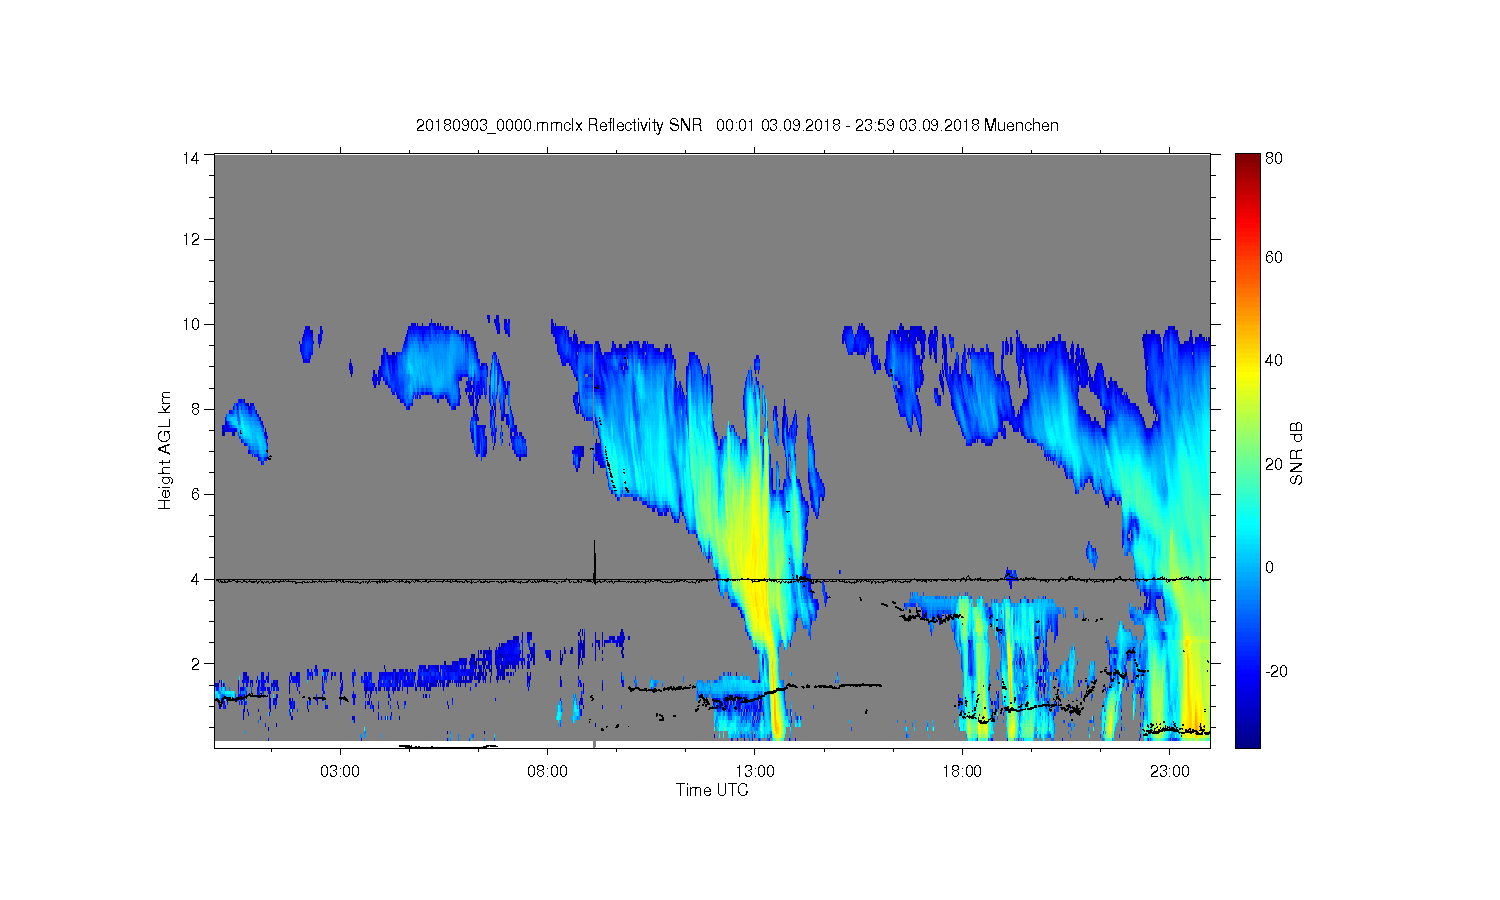This screenshot has height=900, width=1500.
Task: Click the dark blue bottom of colorbar
Action: click(1247, 735)
